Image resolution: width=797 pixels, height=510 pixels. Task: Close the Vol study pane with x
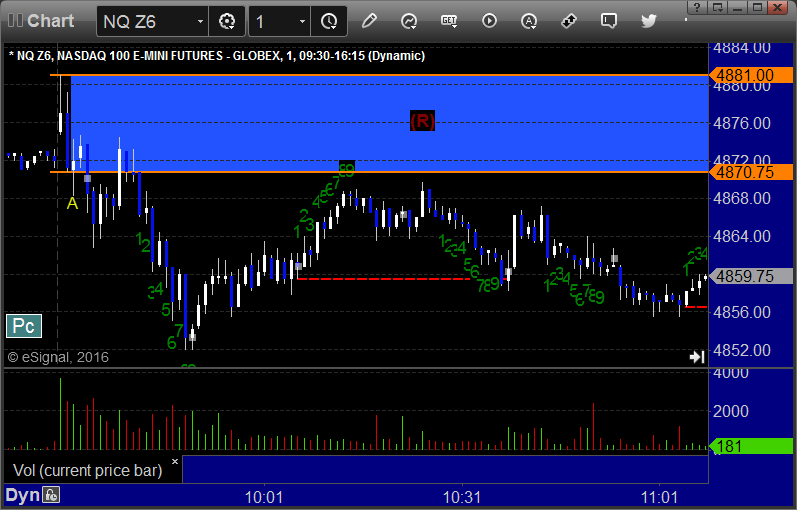[x=175, y=462]
